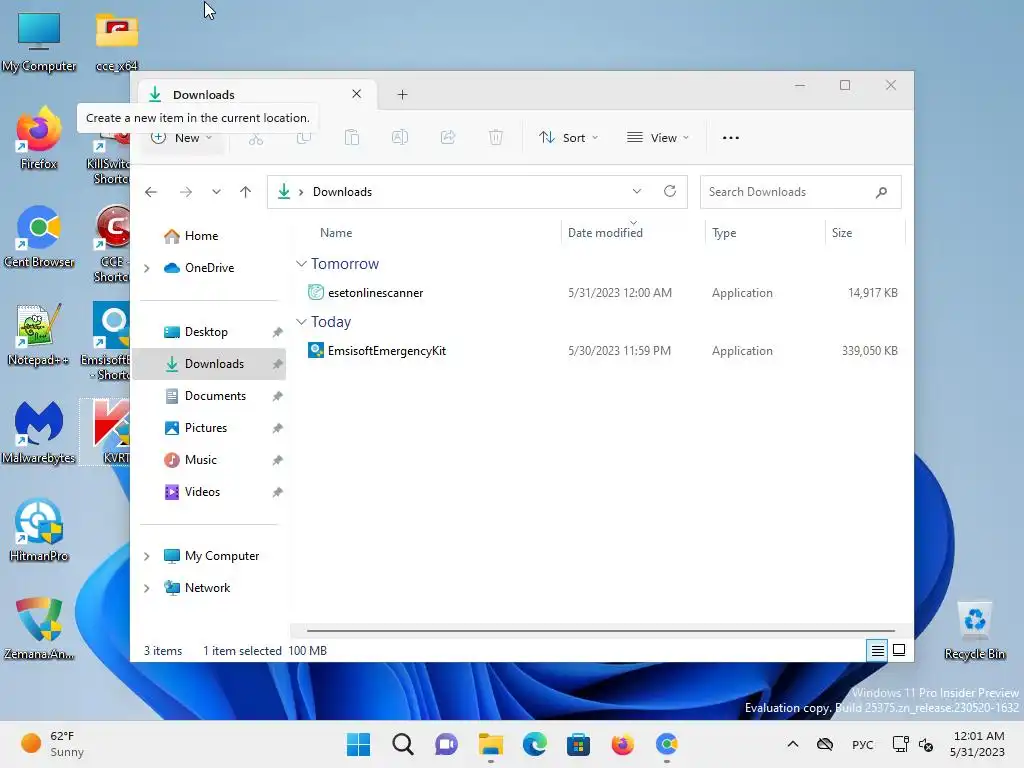Close the Downloads tab
This screenshot has width=1024, height=768.
click(357, 94)
